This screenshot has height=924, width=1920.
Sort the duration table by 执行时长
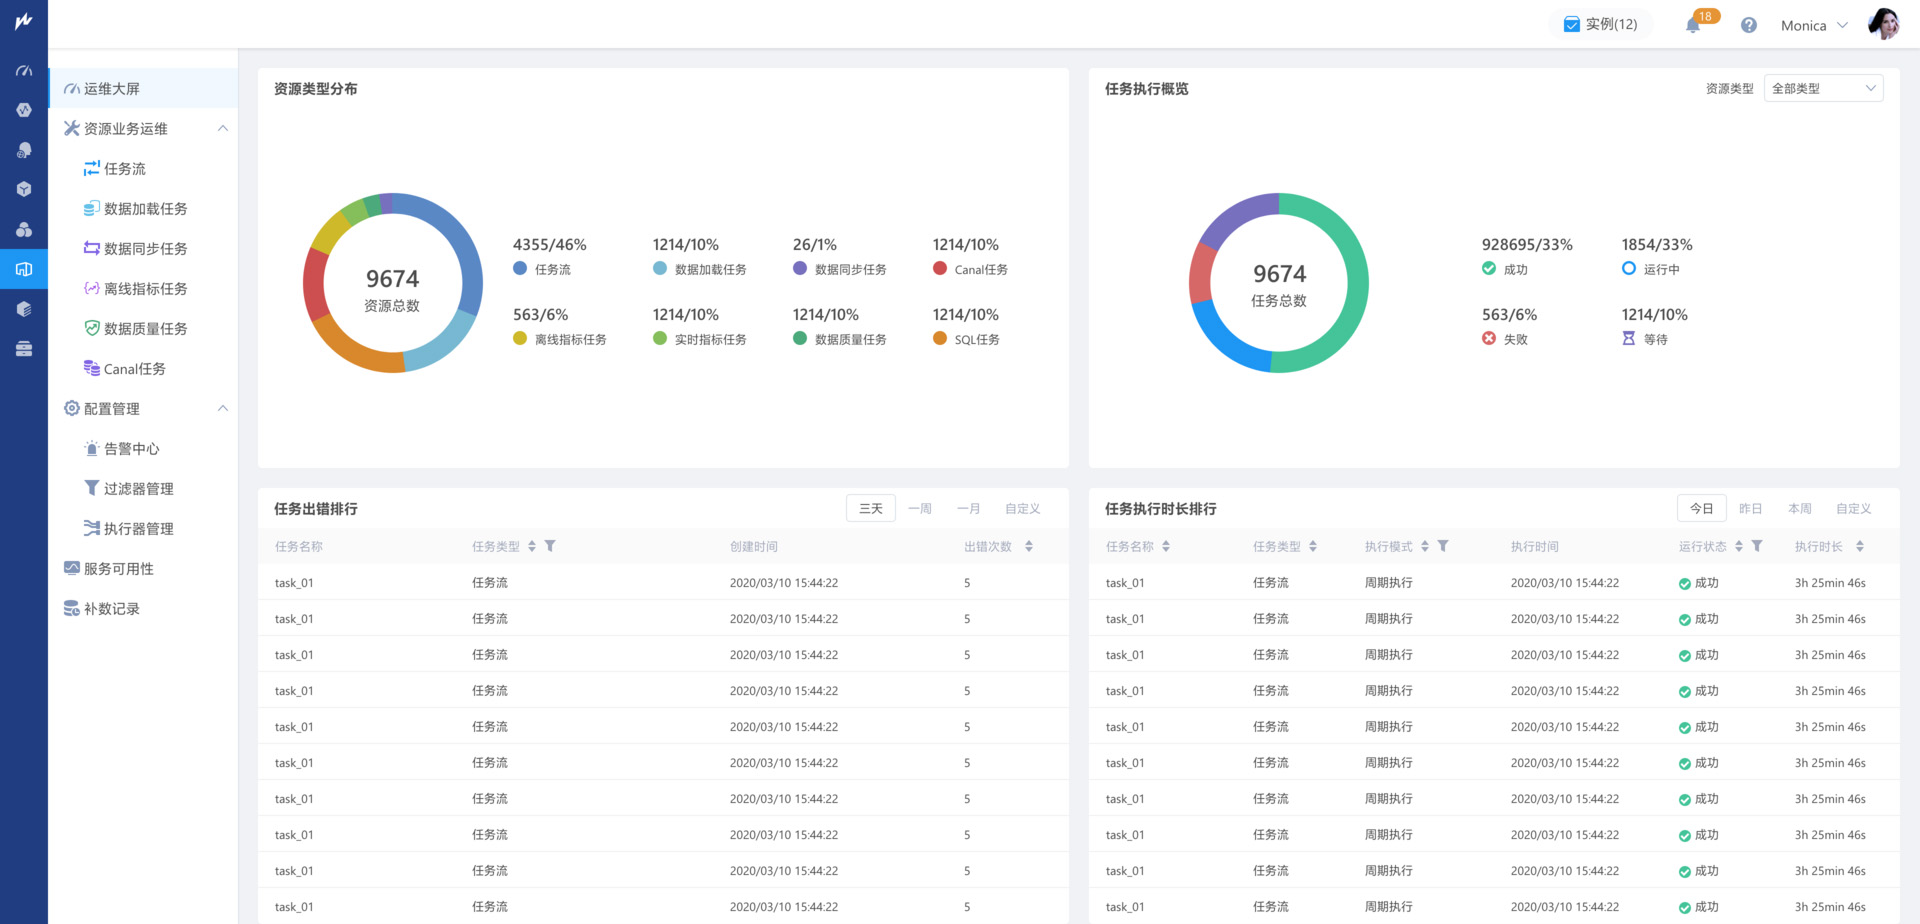point(1859,546)
